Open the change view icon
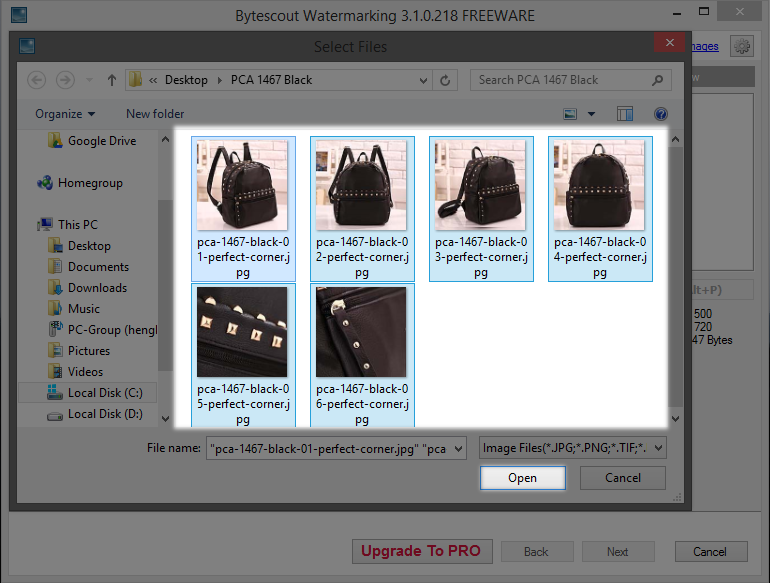Viewport: 770px width, 583px height. pyautogui.click(x=570, y=114)
